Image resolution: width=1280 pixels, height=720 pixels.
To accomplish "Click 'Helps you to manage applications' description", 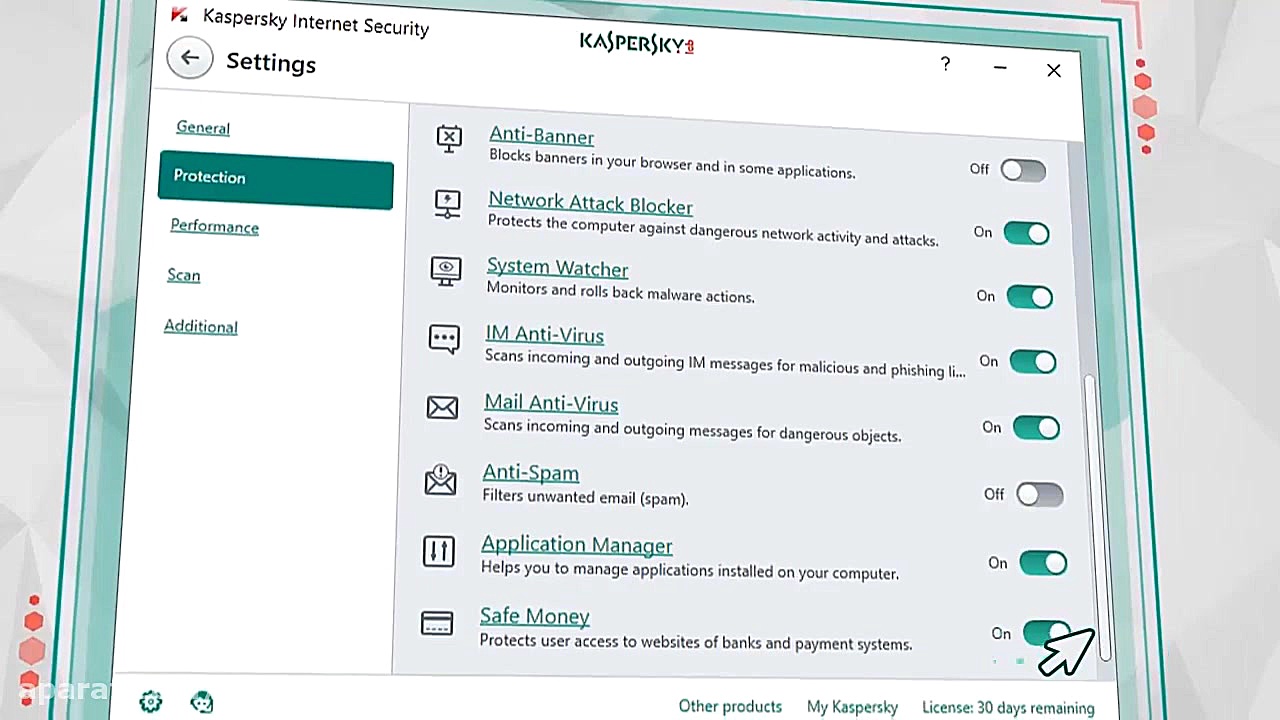I will (690, 570).
